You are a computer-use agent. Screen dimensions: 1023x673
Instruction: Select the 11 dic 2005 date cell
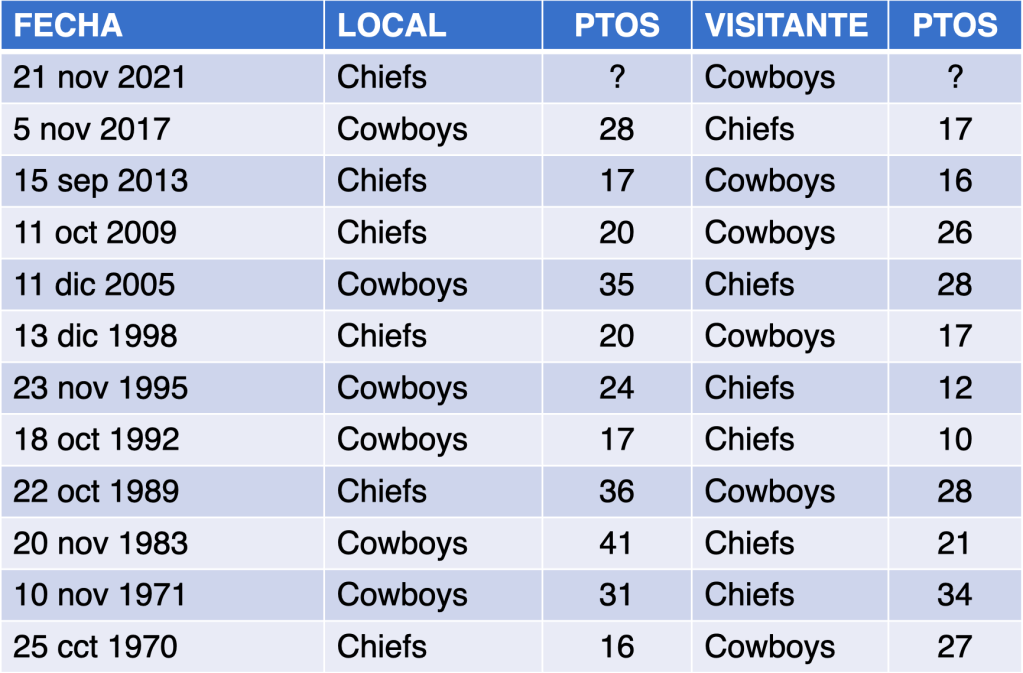pyautogui.click(x=94, y=285)
